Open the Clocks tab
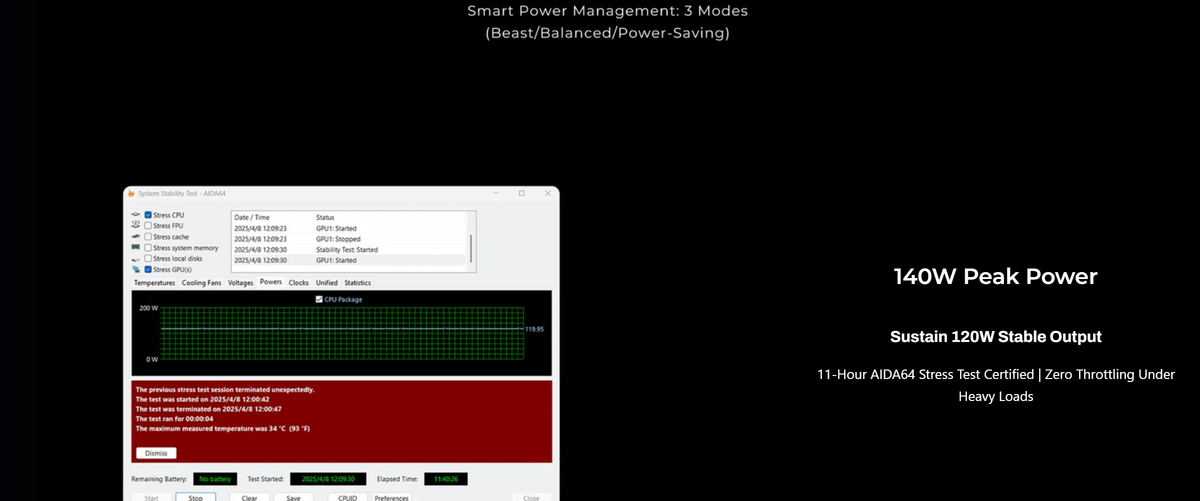Screen dimensions: 1200x501 point(298,283)
